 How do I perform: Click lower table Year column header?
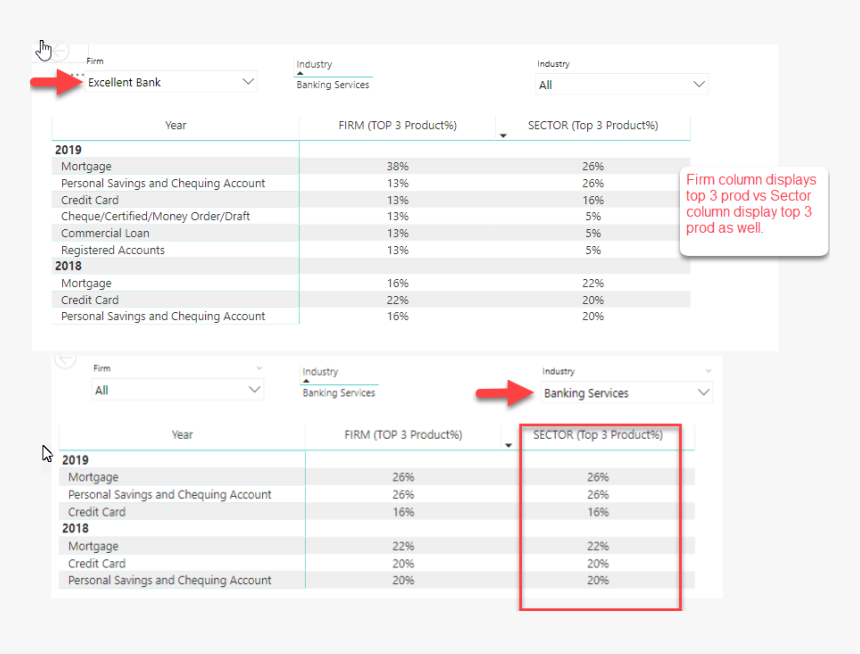[x=182, y=435]
